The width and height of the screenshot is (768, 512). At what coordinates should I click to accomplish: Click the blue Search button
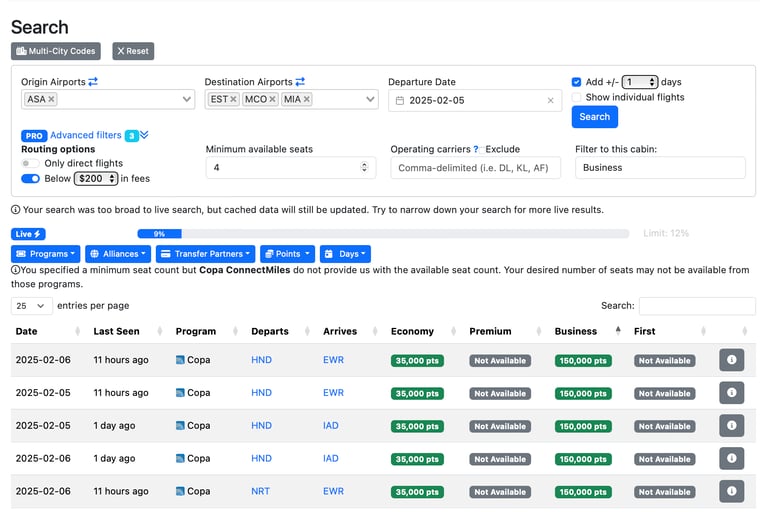[595, 117]
